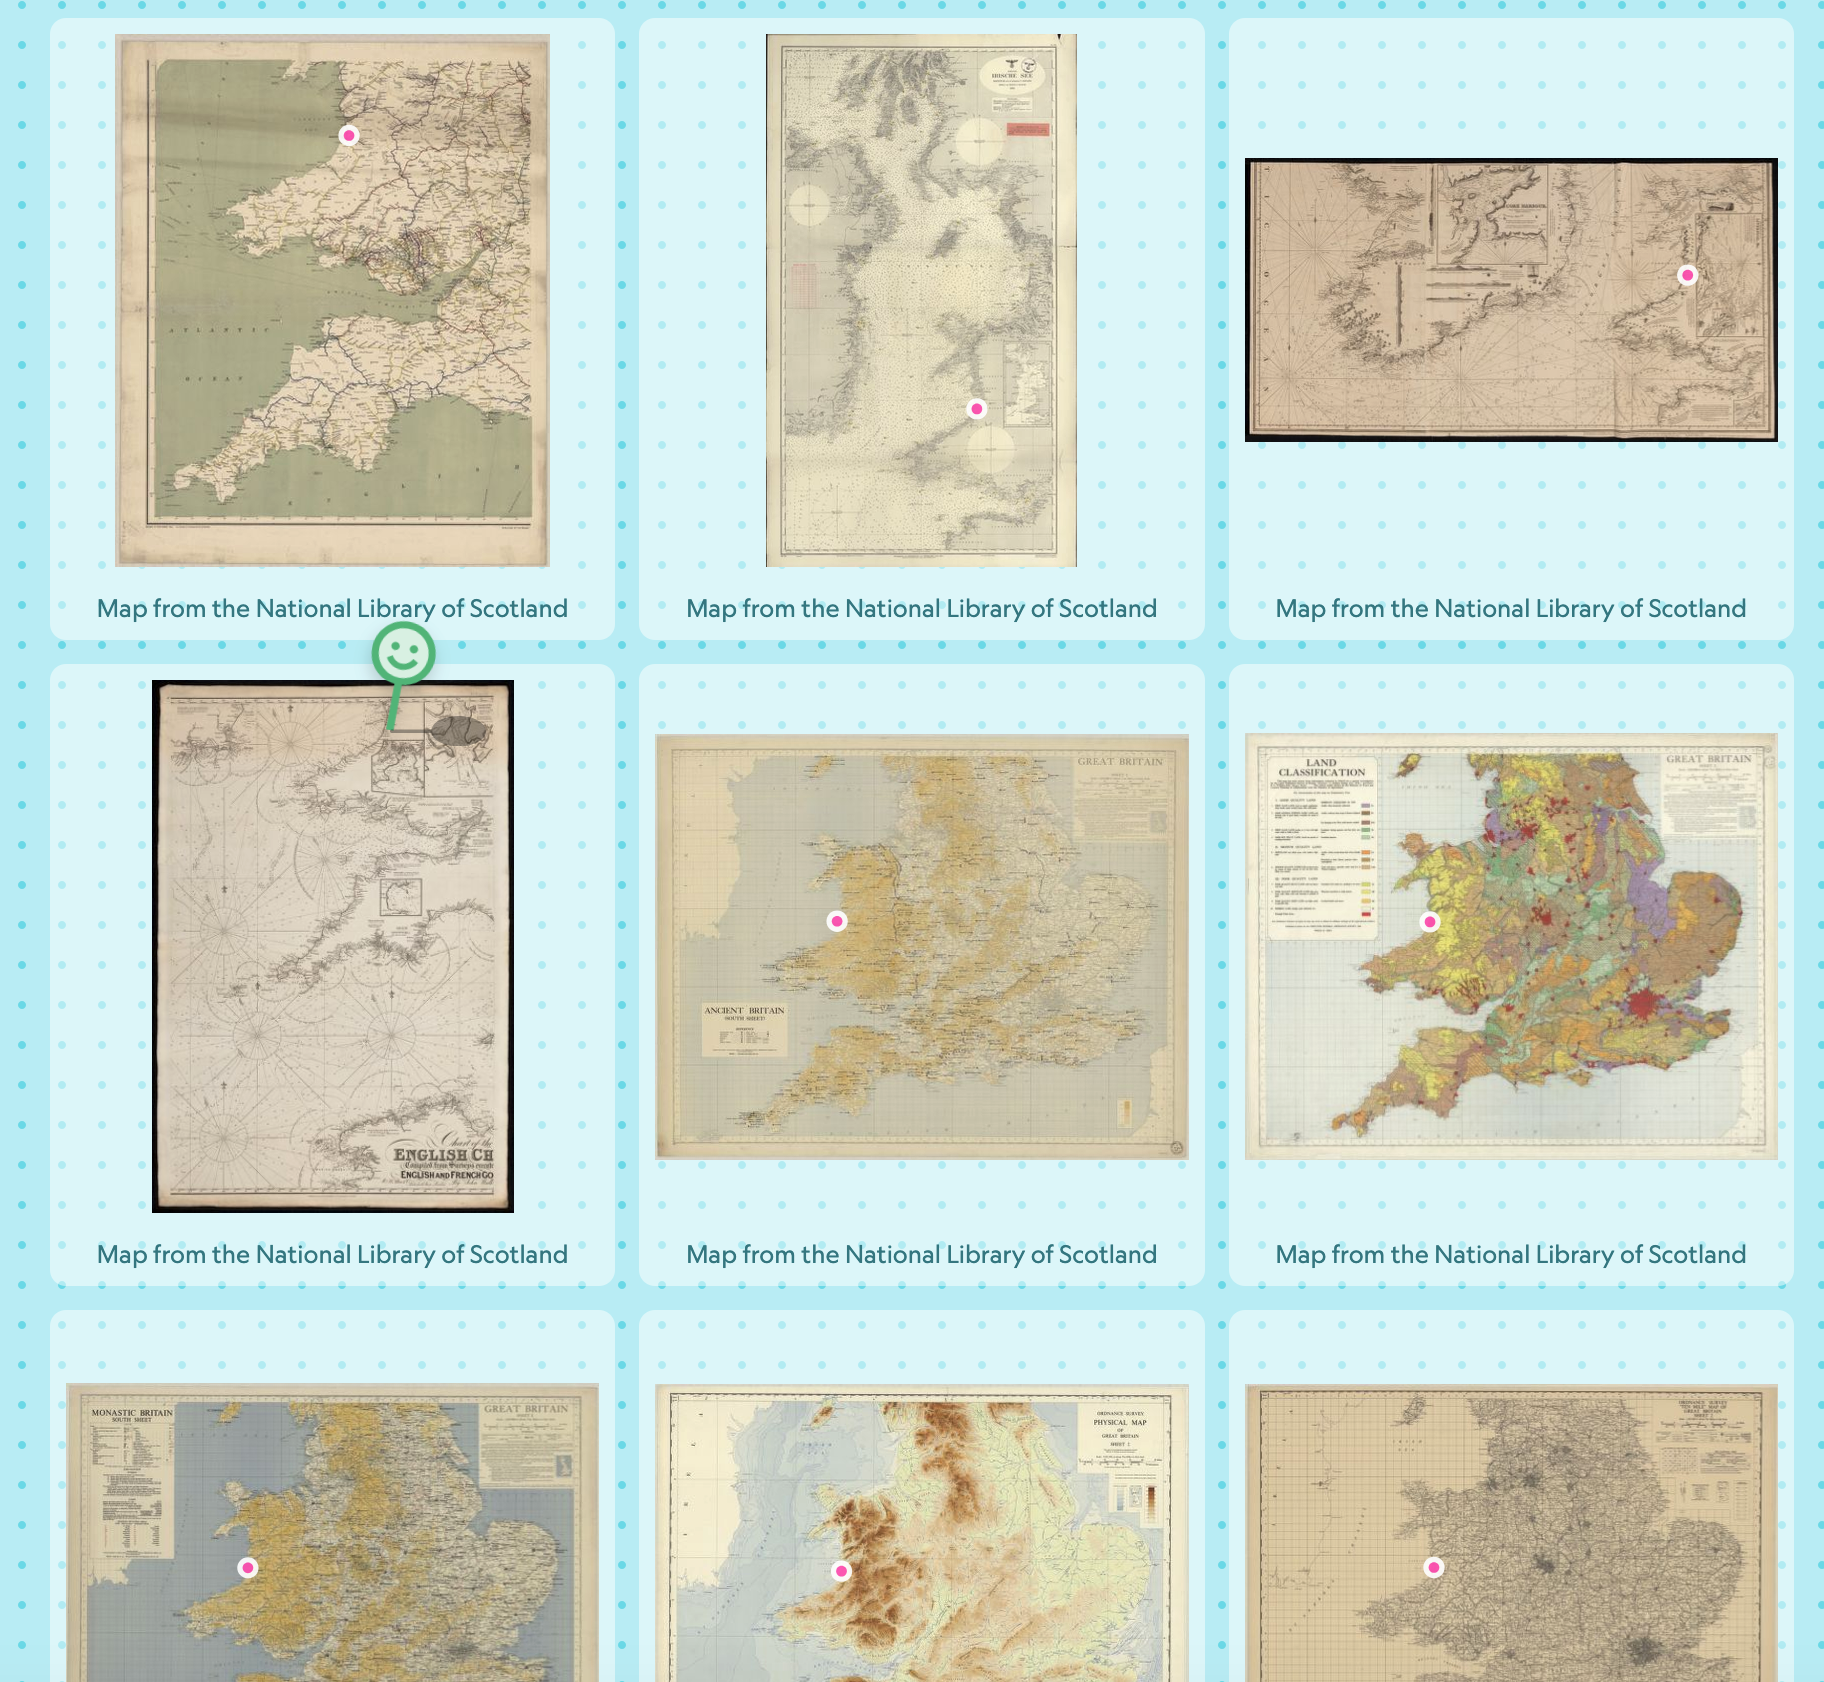The image size is (1824, 1682).
Task: Follow National Library link under Irish Sea chart
Action: tap(921, 608)
